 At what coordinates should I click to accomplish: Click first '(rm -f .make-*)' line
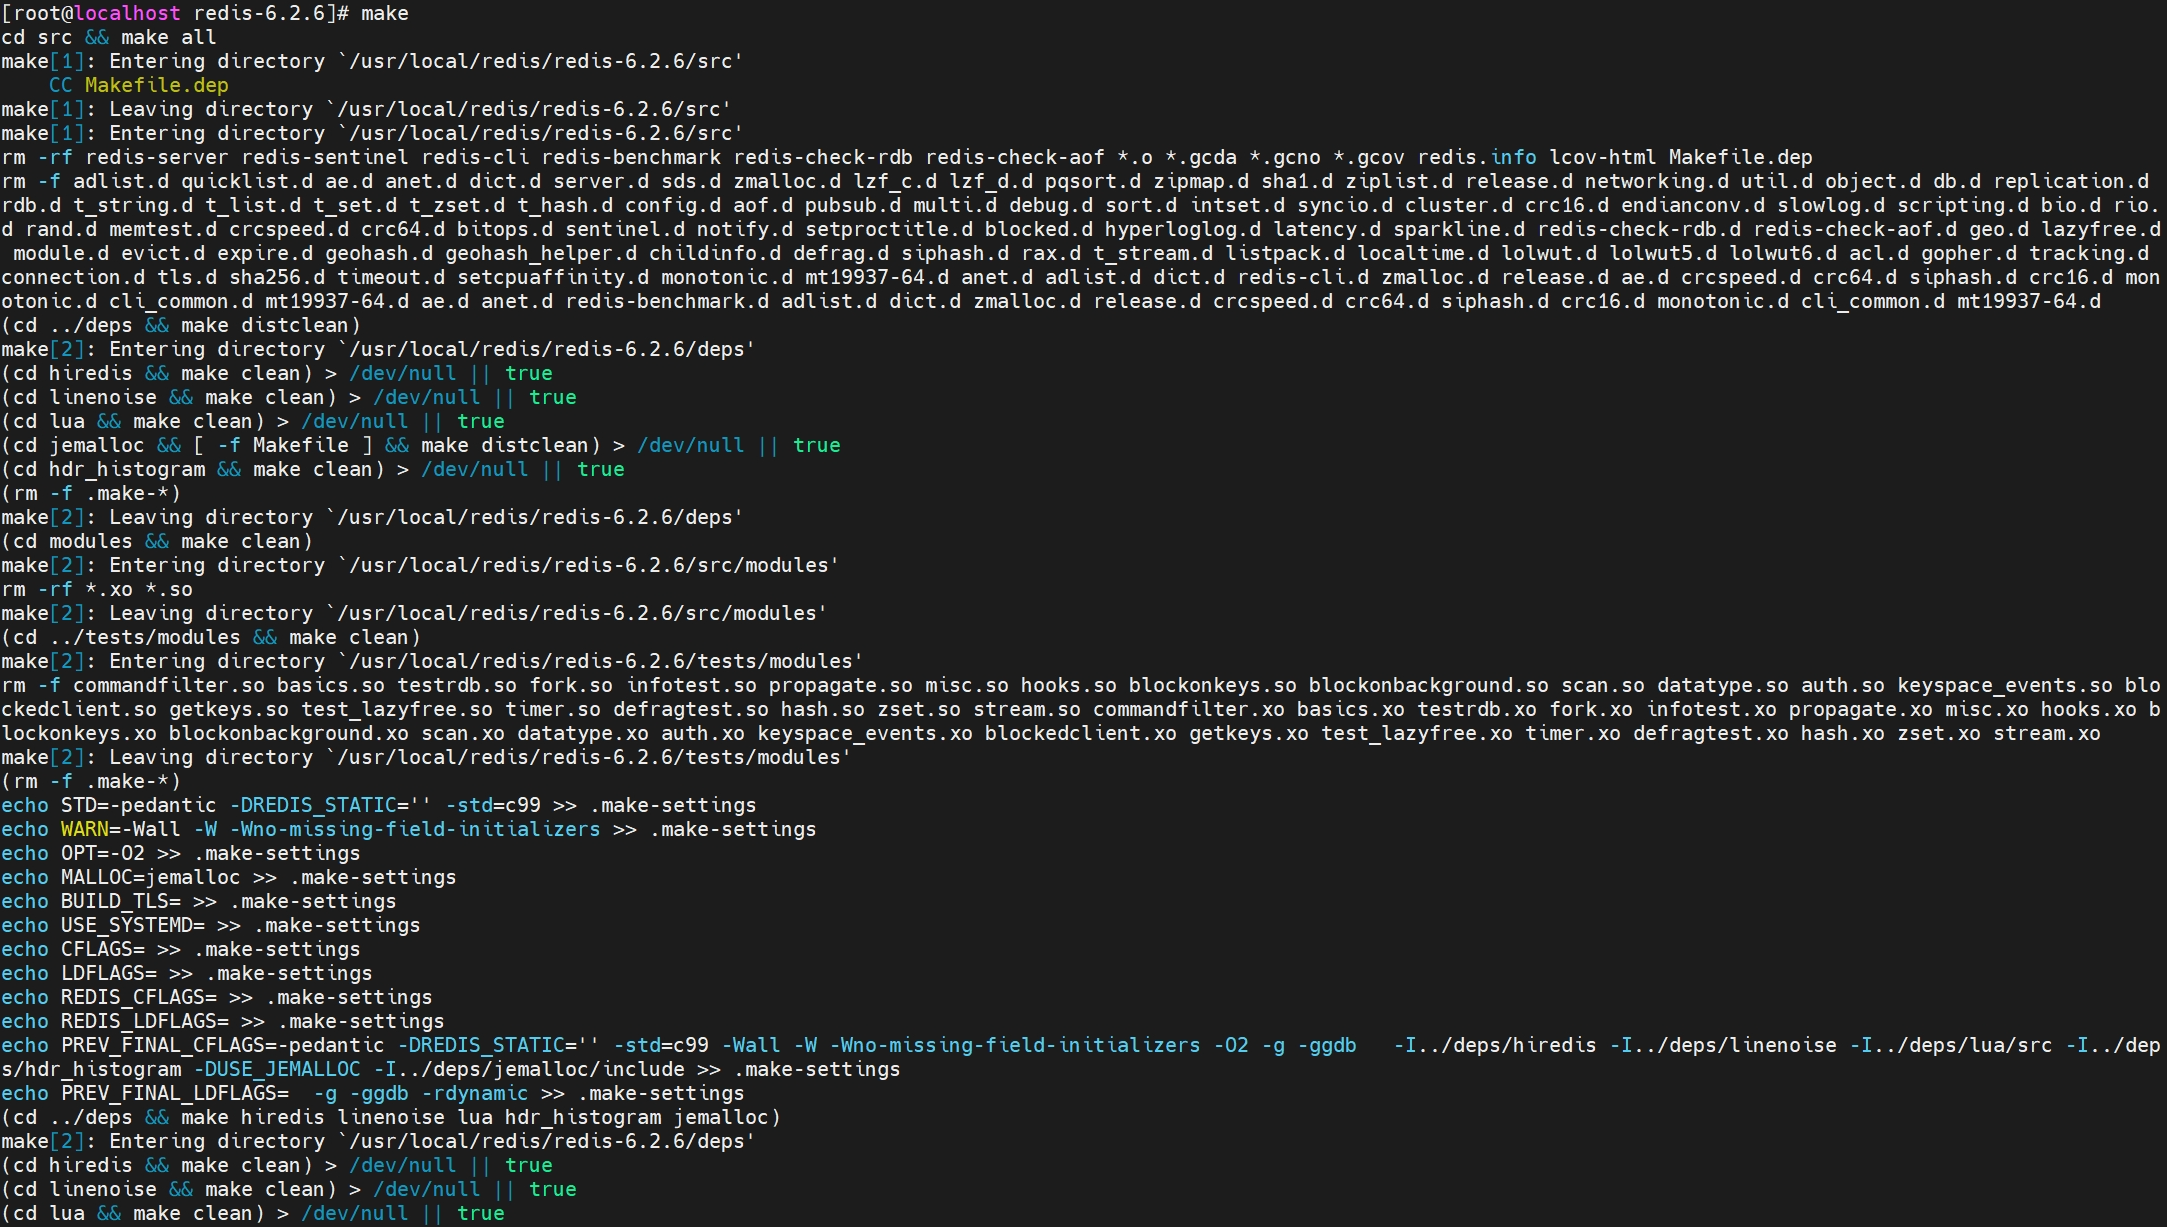point(91,493)
